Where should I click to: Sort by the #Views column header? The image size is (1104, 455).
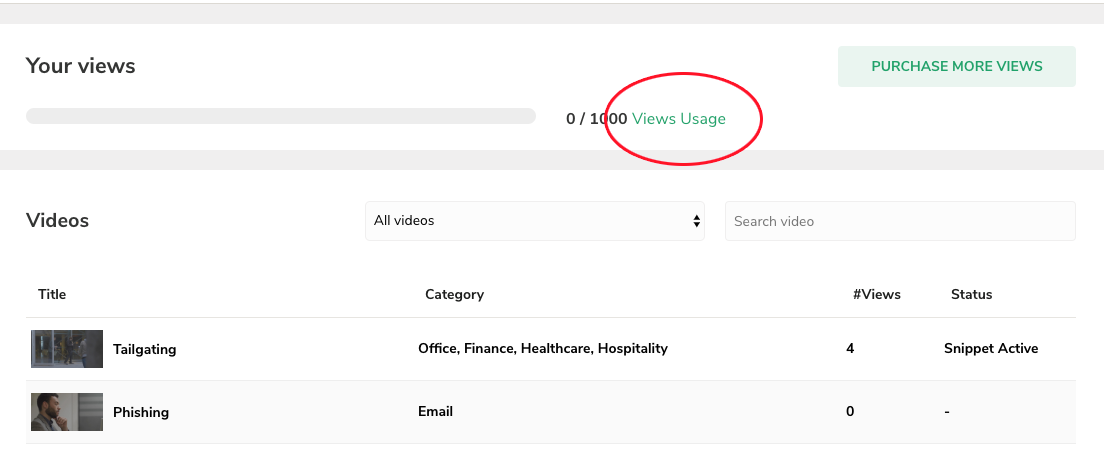point(877,294)
